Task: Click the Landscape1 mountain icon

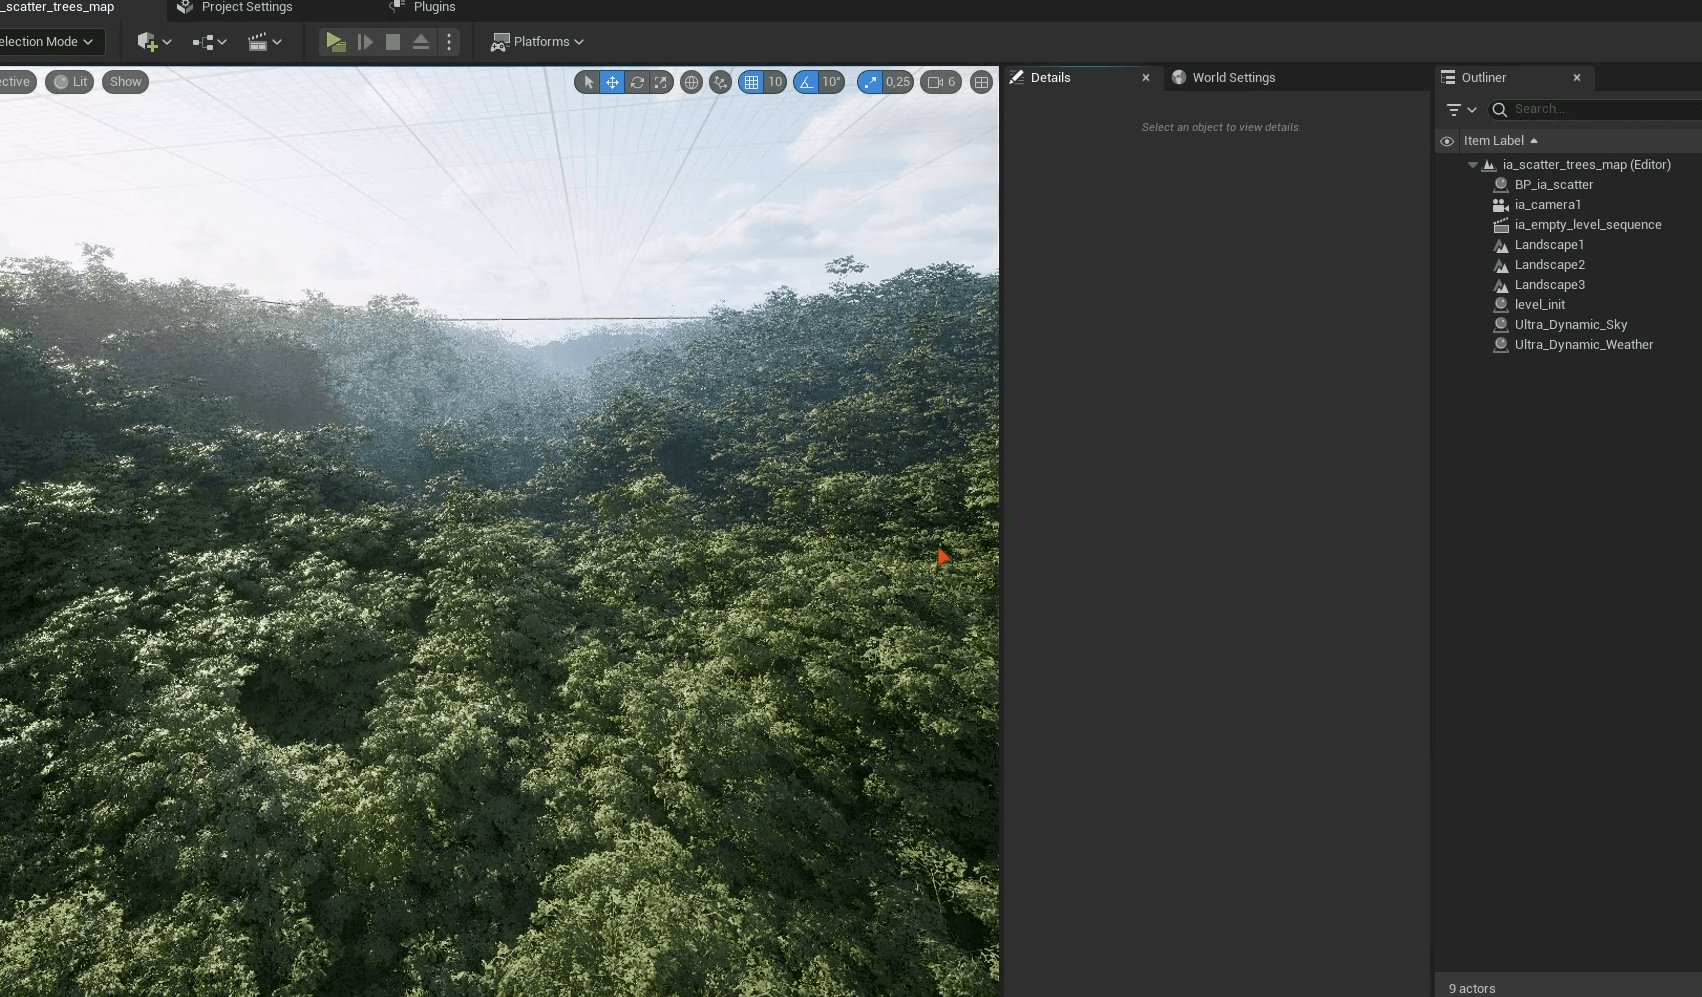Action: coord(1500,245)
